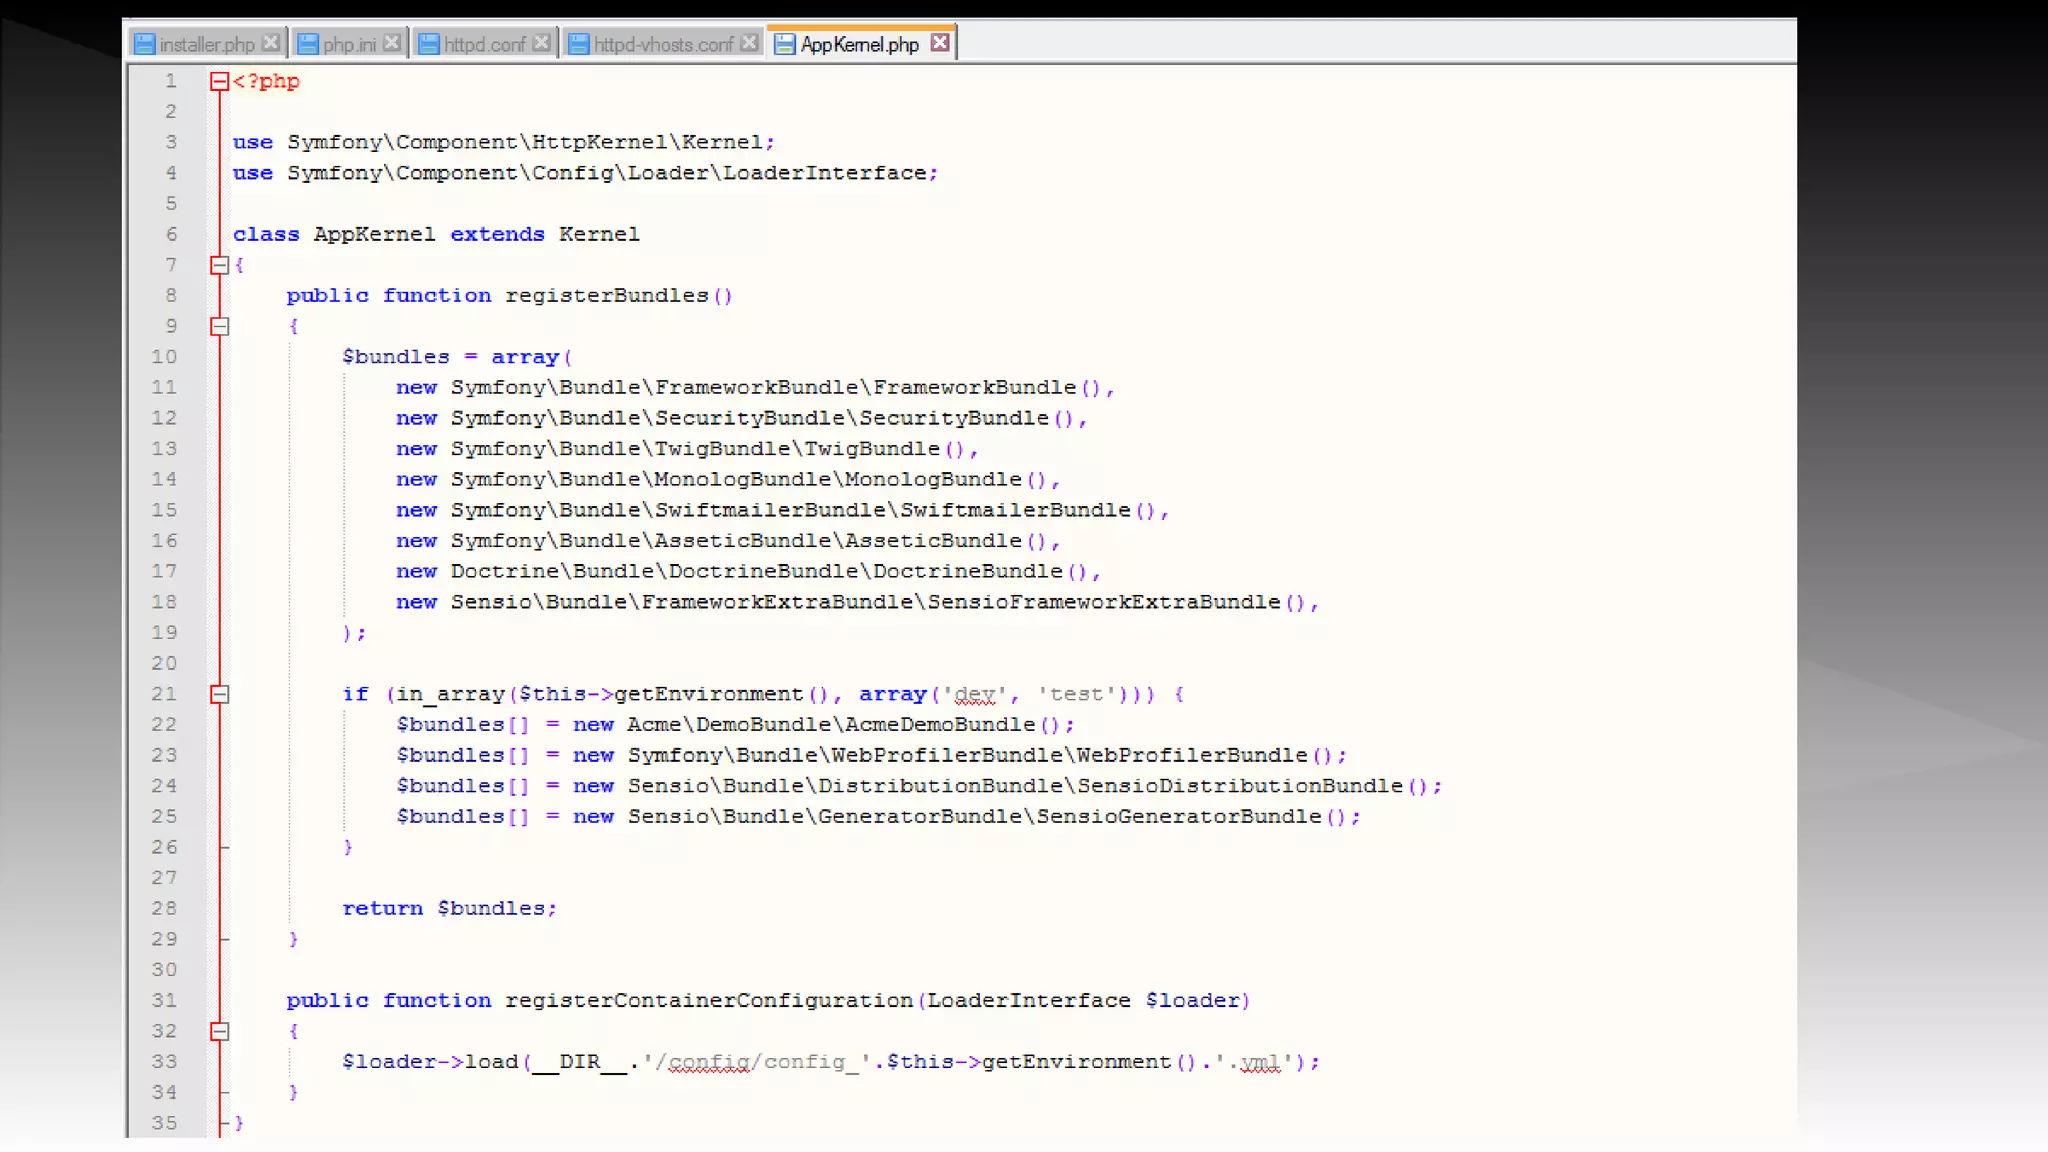Place cursor on return $bundles line
Image resolution: width=2048 pixels, height=1152 pixels.
(449, 908)
